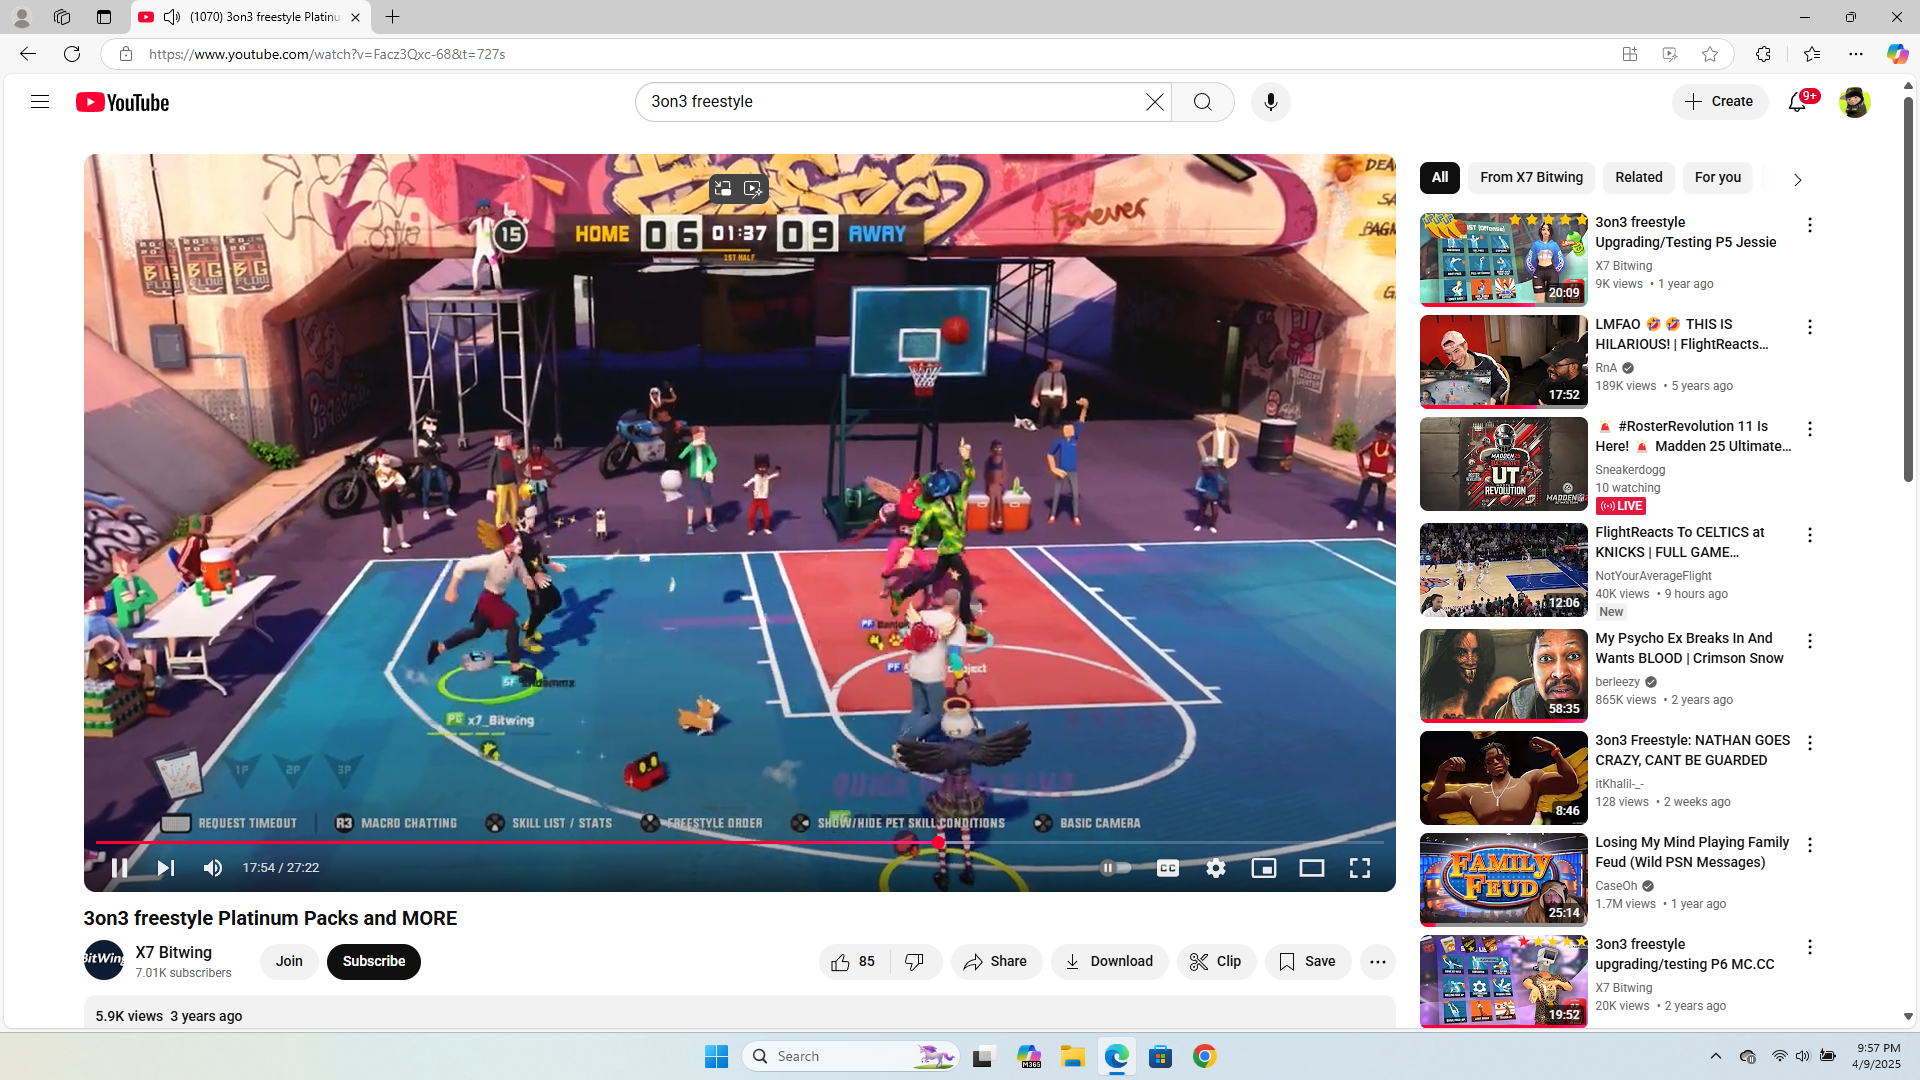The height and width of the screenshot is (1080, 1920).
Task: Open options for the FlightReacts hilarious video
Action: click(x=1810, y=328)
